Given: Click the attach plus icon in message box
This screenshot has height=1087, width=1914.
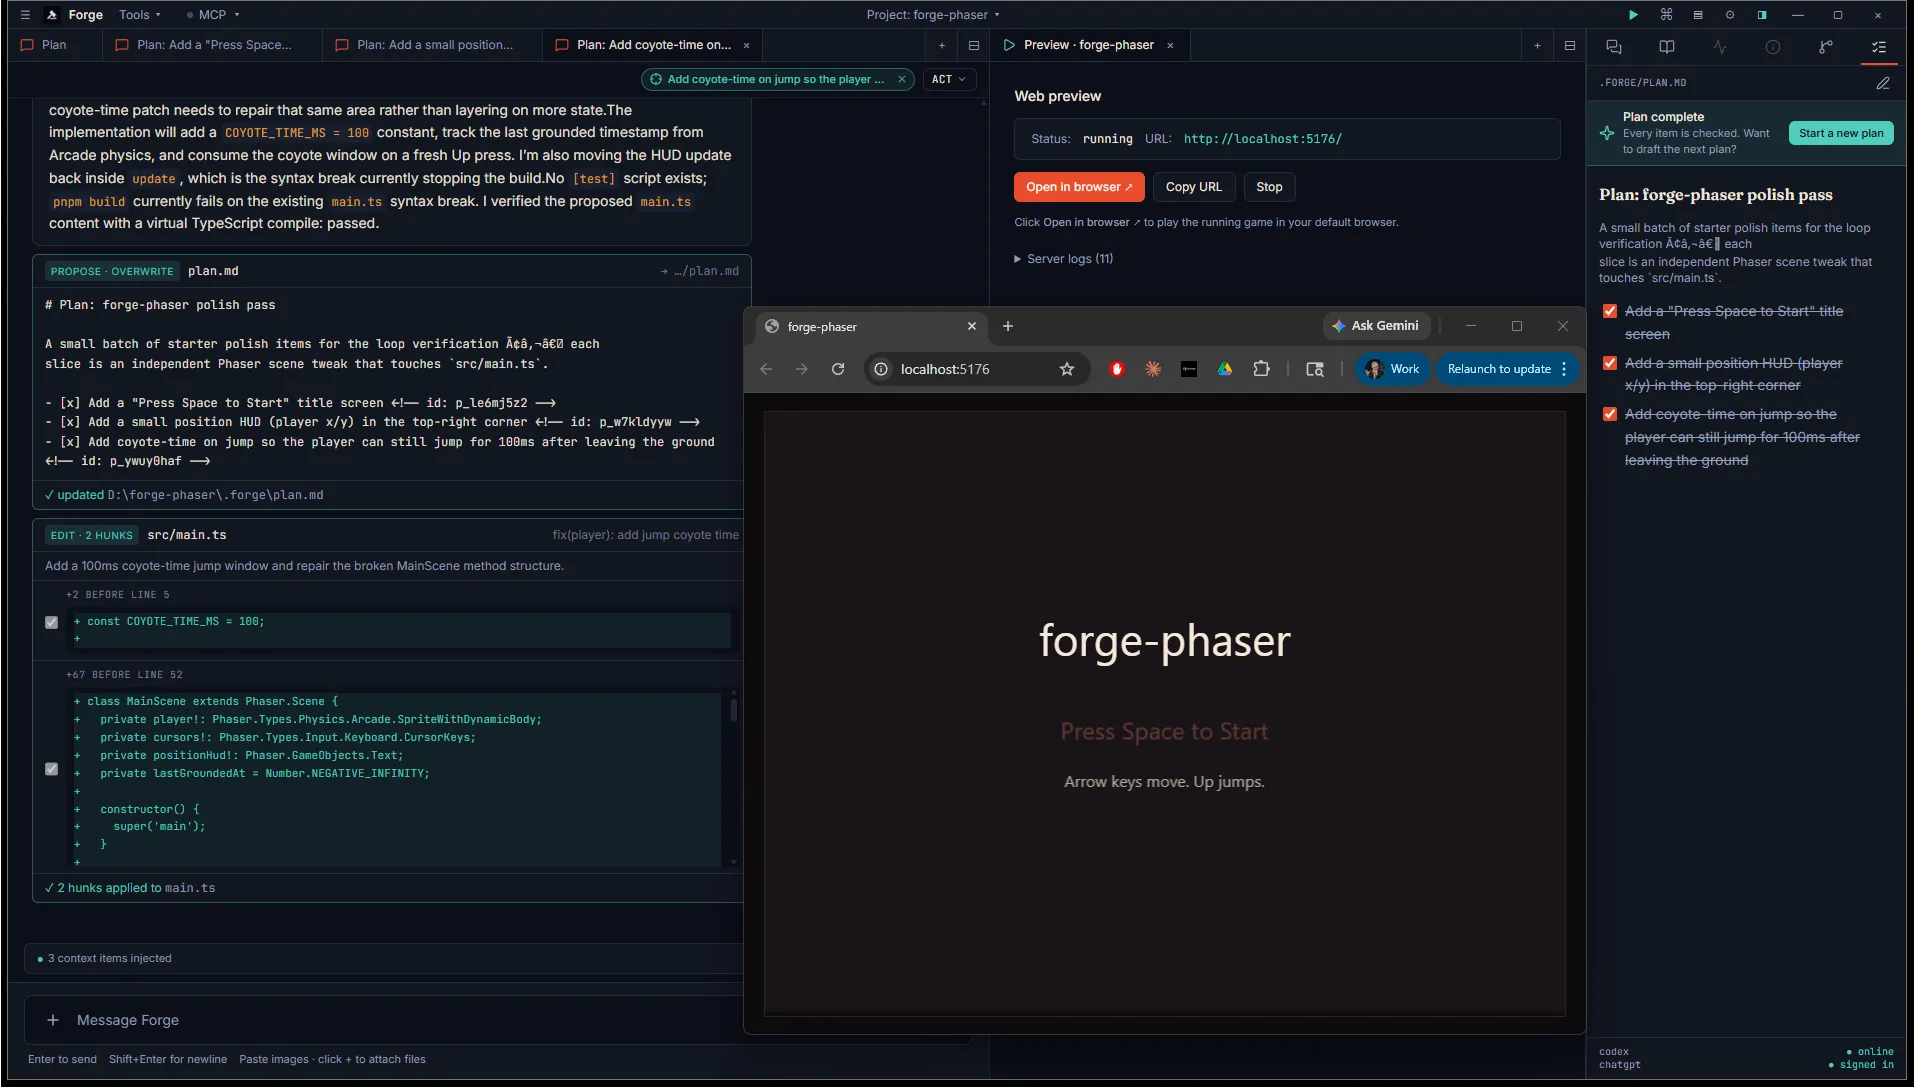Looking at the screenshot, I should point(53,1020).
